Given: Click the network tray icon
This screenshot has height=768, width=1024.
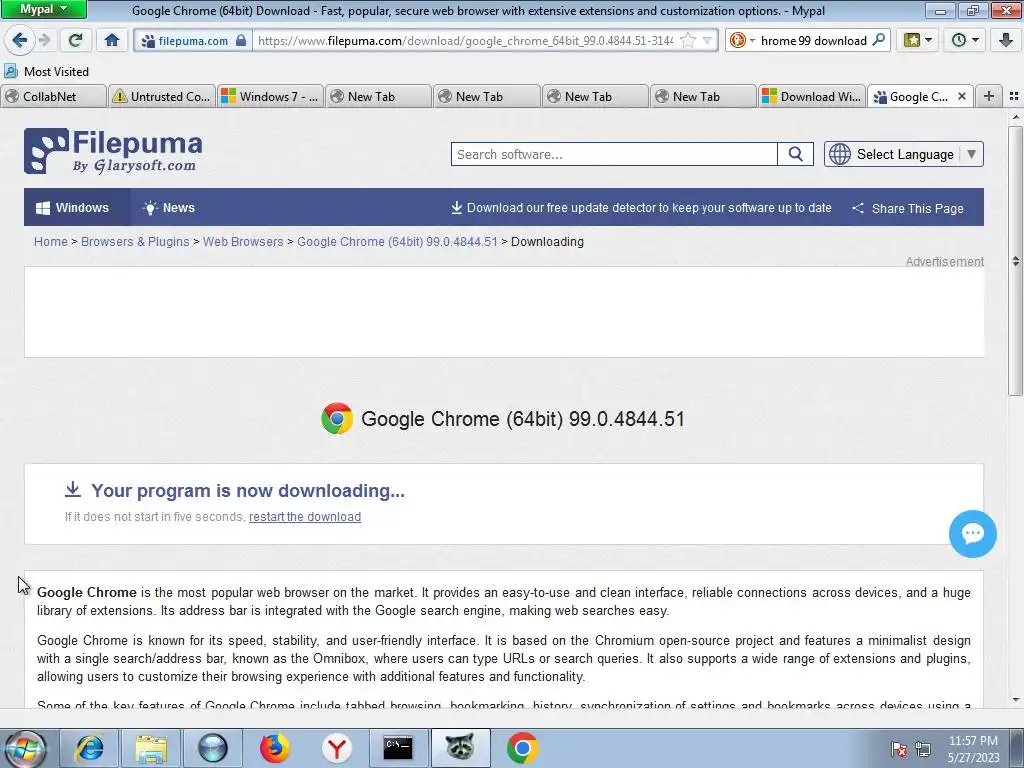Looking at the screenshot, I should tap(923, 749).
